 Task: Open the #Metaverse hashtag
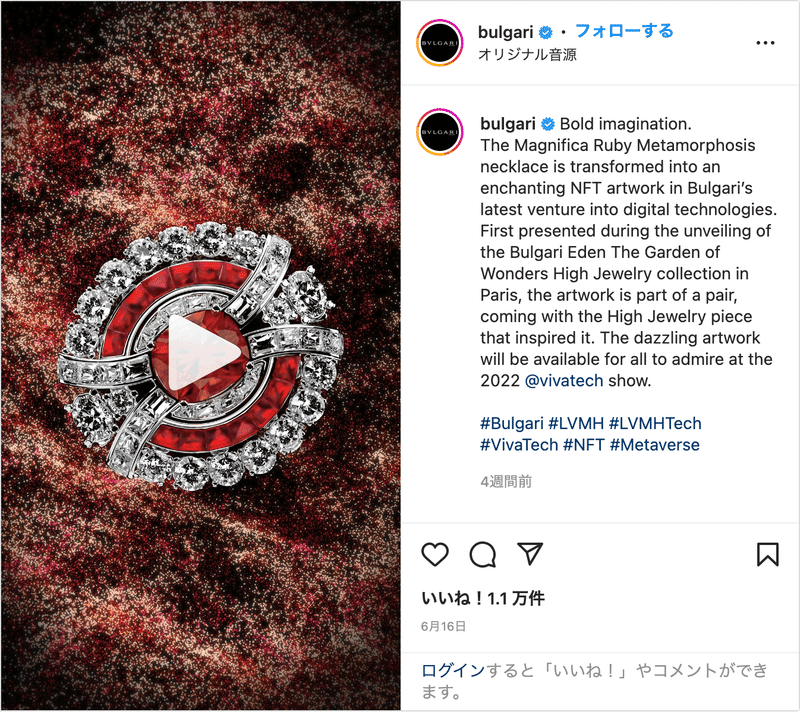[x=655, y=445]
